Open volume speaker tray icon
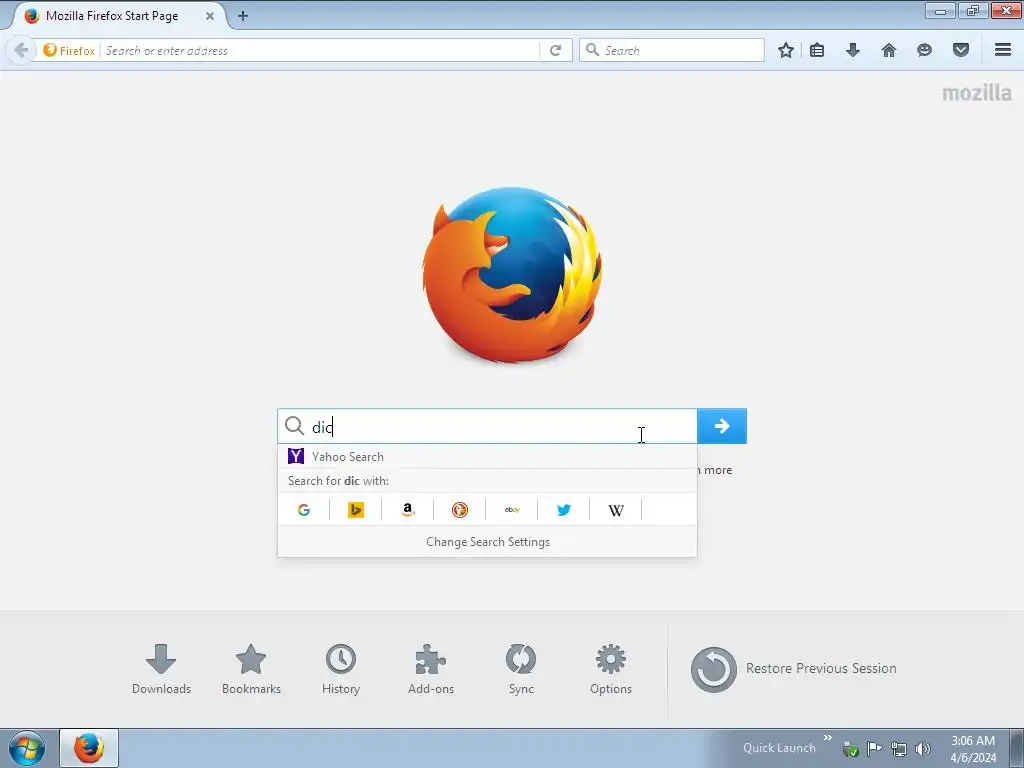This screenshot has height=768, width=1024. coord(923,748)
